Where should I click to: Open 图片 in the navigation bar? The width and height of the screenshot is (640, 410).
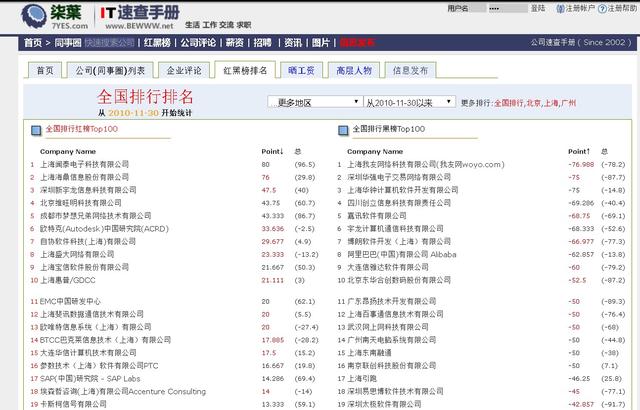pyautogui.click(x=320, y=42)
